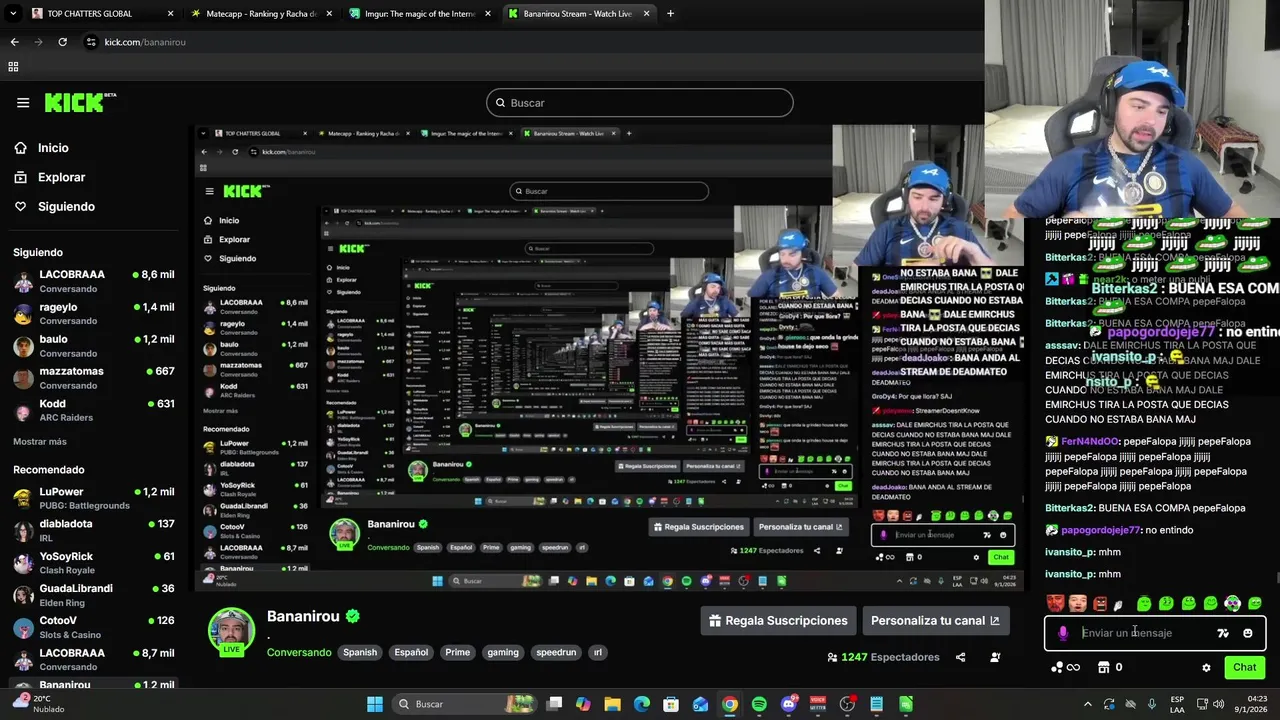Click the green Chat send button
Image resolution: width=1280 pixels, height=720 pixels.
click(x=1245, y=667)
